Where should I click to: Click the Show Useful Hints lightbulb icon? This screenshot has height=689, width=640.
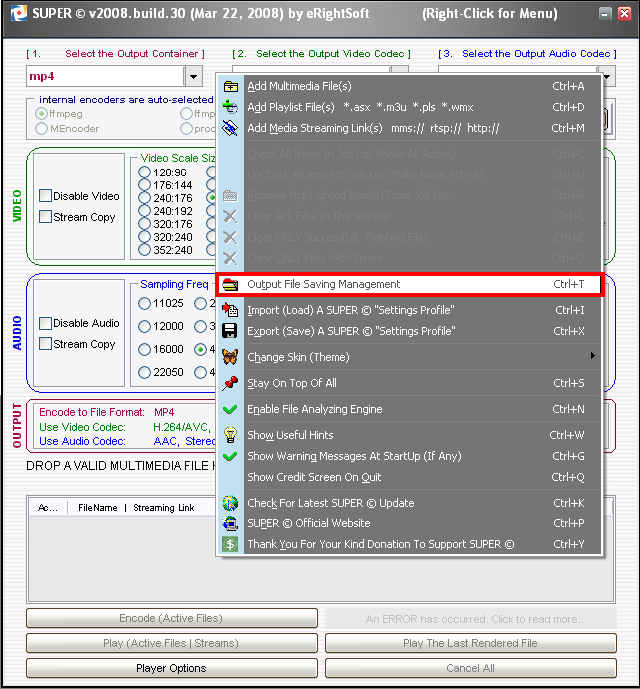[x=230, y=435]
